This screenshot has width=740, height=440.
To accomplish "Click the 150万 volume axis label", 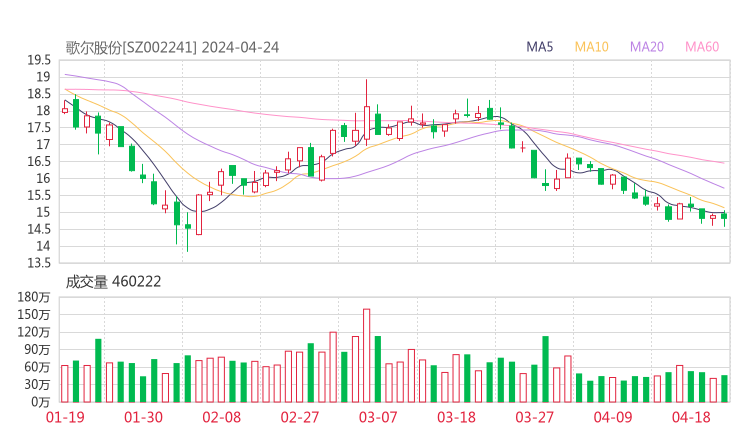I will click(34, 315).
